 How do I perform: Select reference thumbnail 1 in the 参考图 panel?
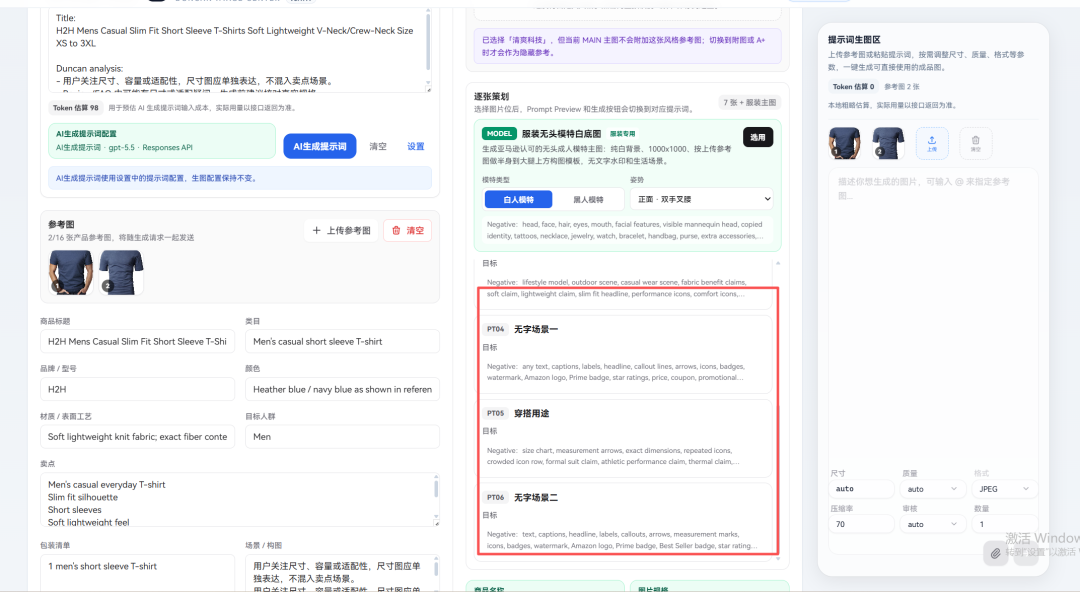(x=71, y=272)
